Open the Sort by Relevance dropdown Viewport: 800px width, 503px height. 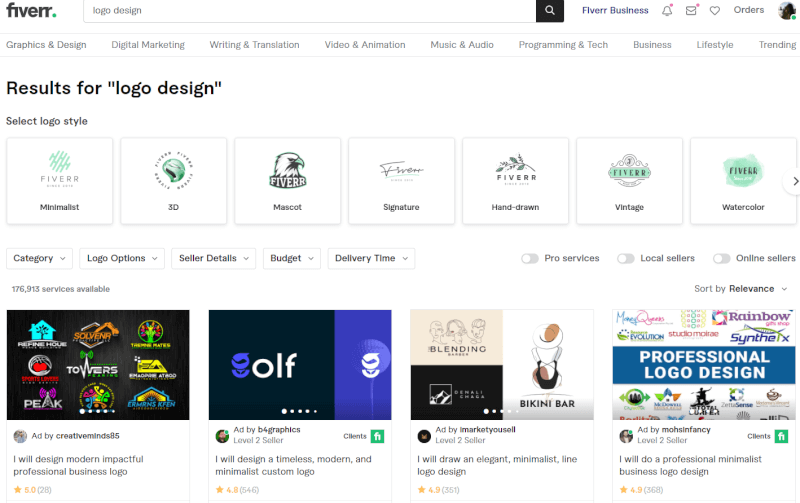(x=741, y=289)
